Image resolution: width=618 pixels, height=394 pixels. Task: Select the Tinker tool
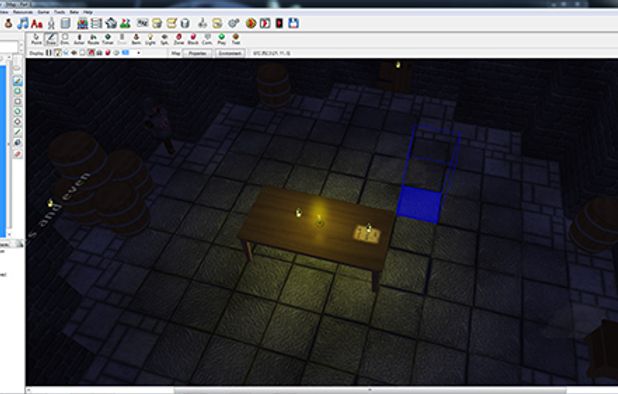click(108, 39)
